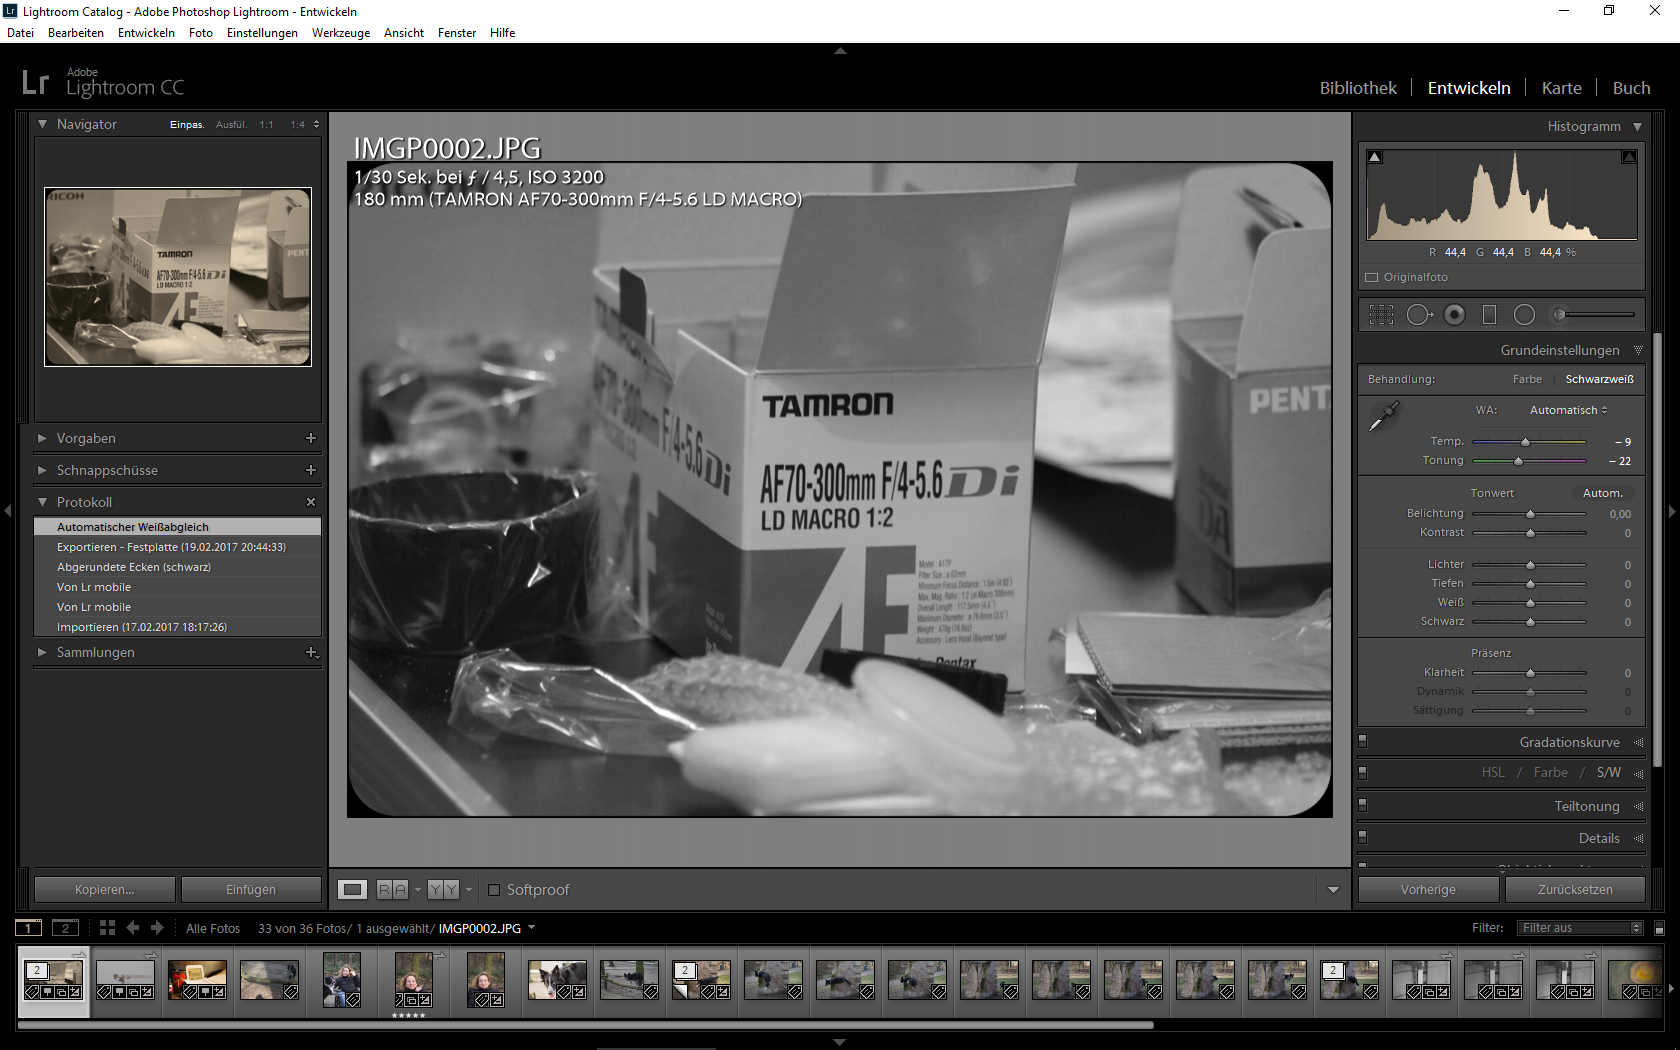Viewport: 1680px width, 1050px height.
Task: Toggle shadow clipping indicator in histogram
Action: [x=1375, y=157]
